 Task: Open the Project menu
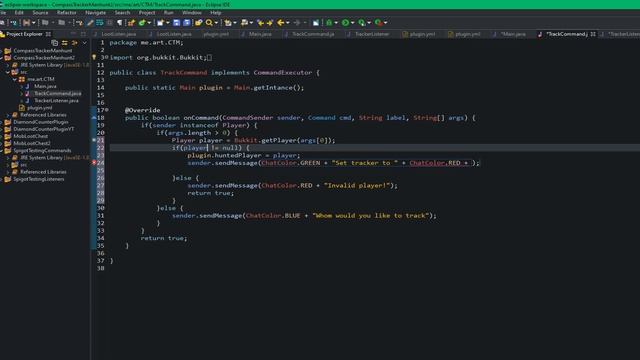click(x=147, y=13)
